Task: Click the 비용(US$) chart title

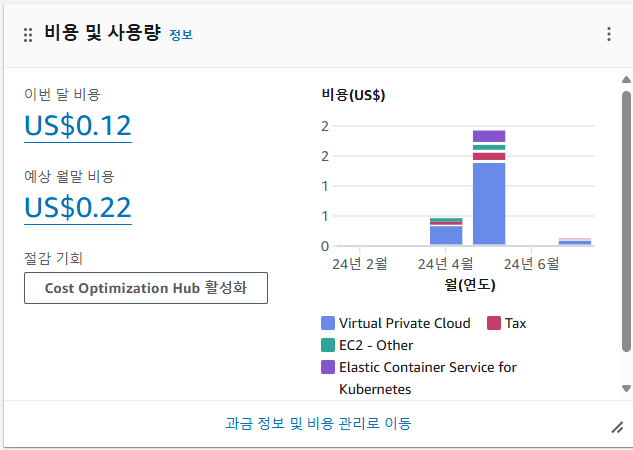Action: pos(353,95)
